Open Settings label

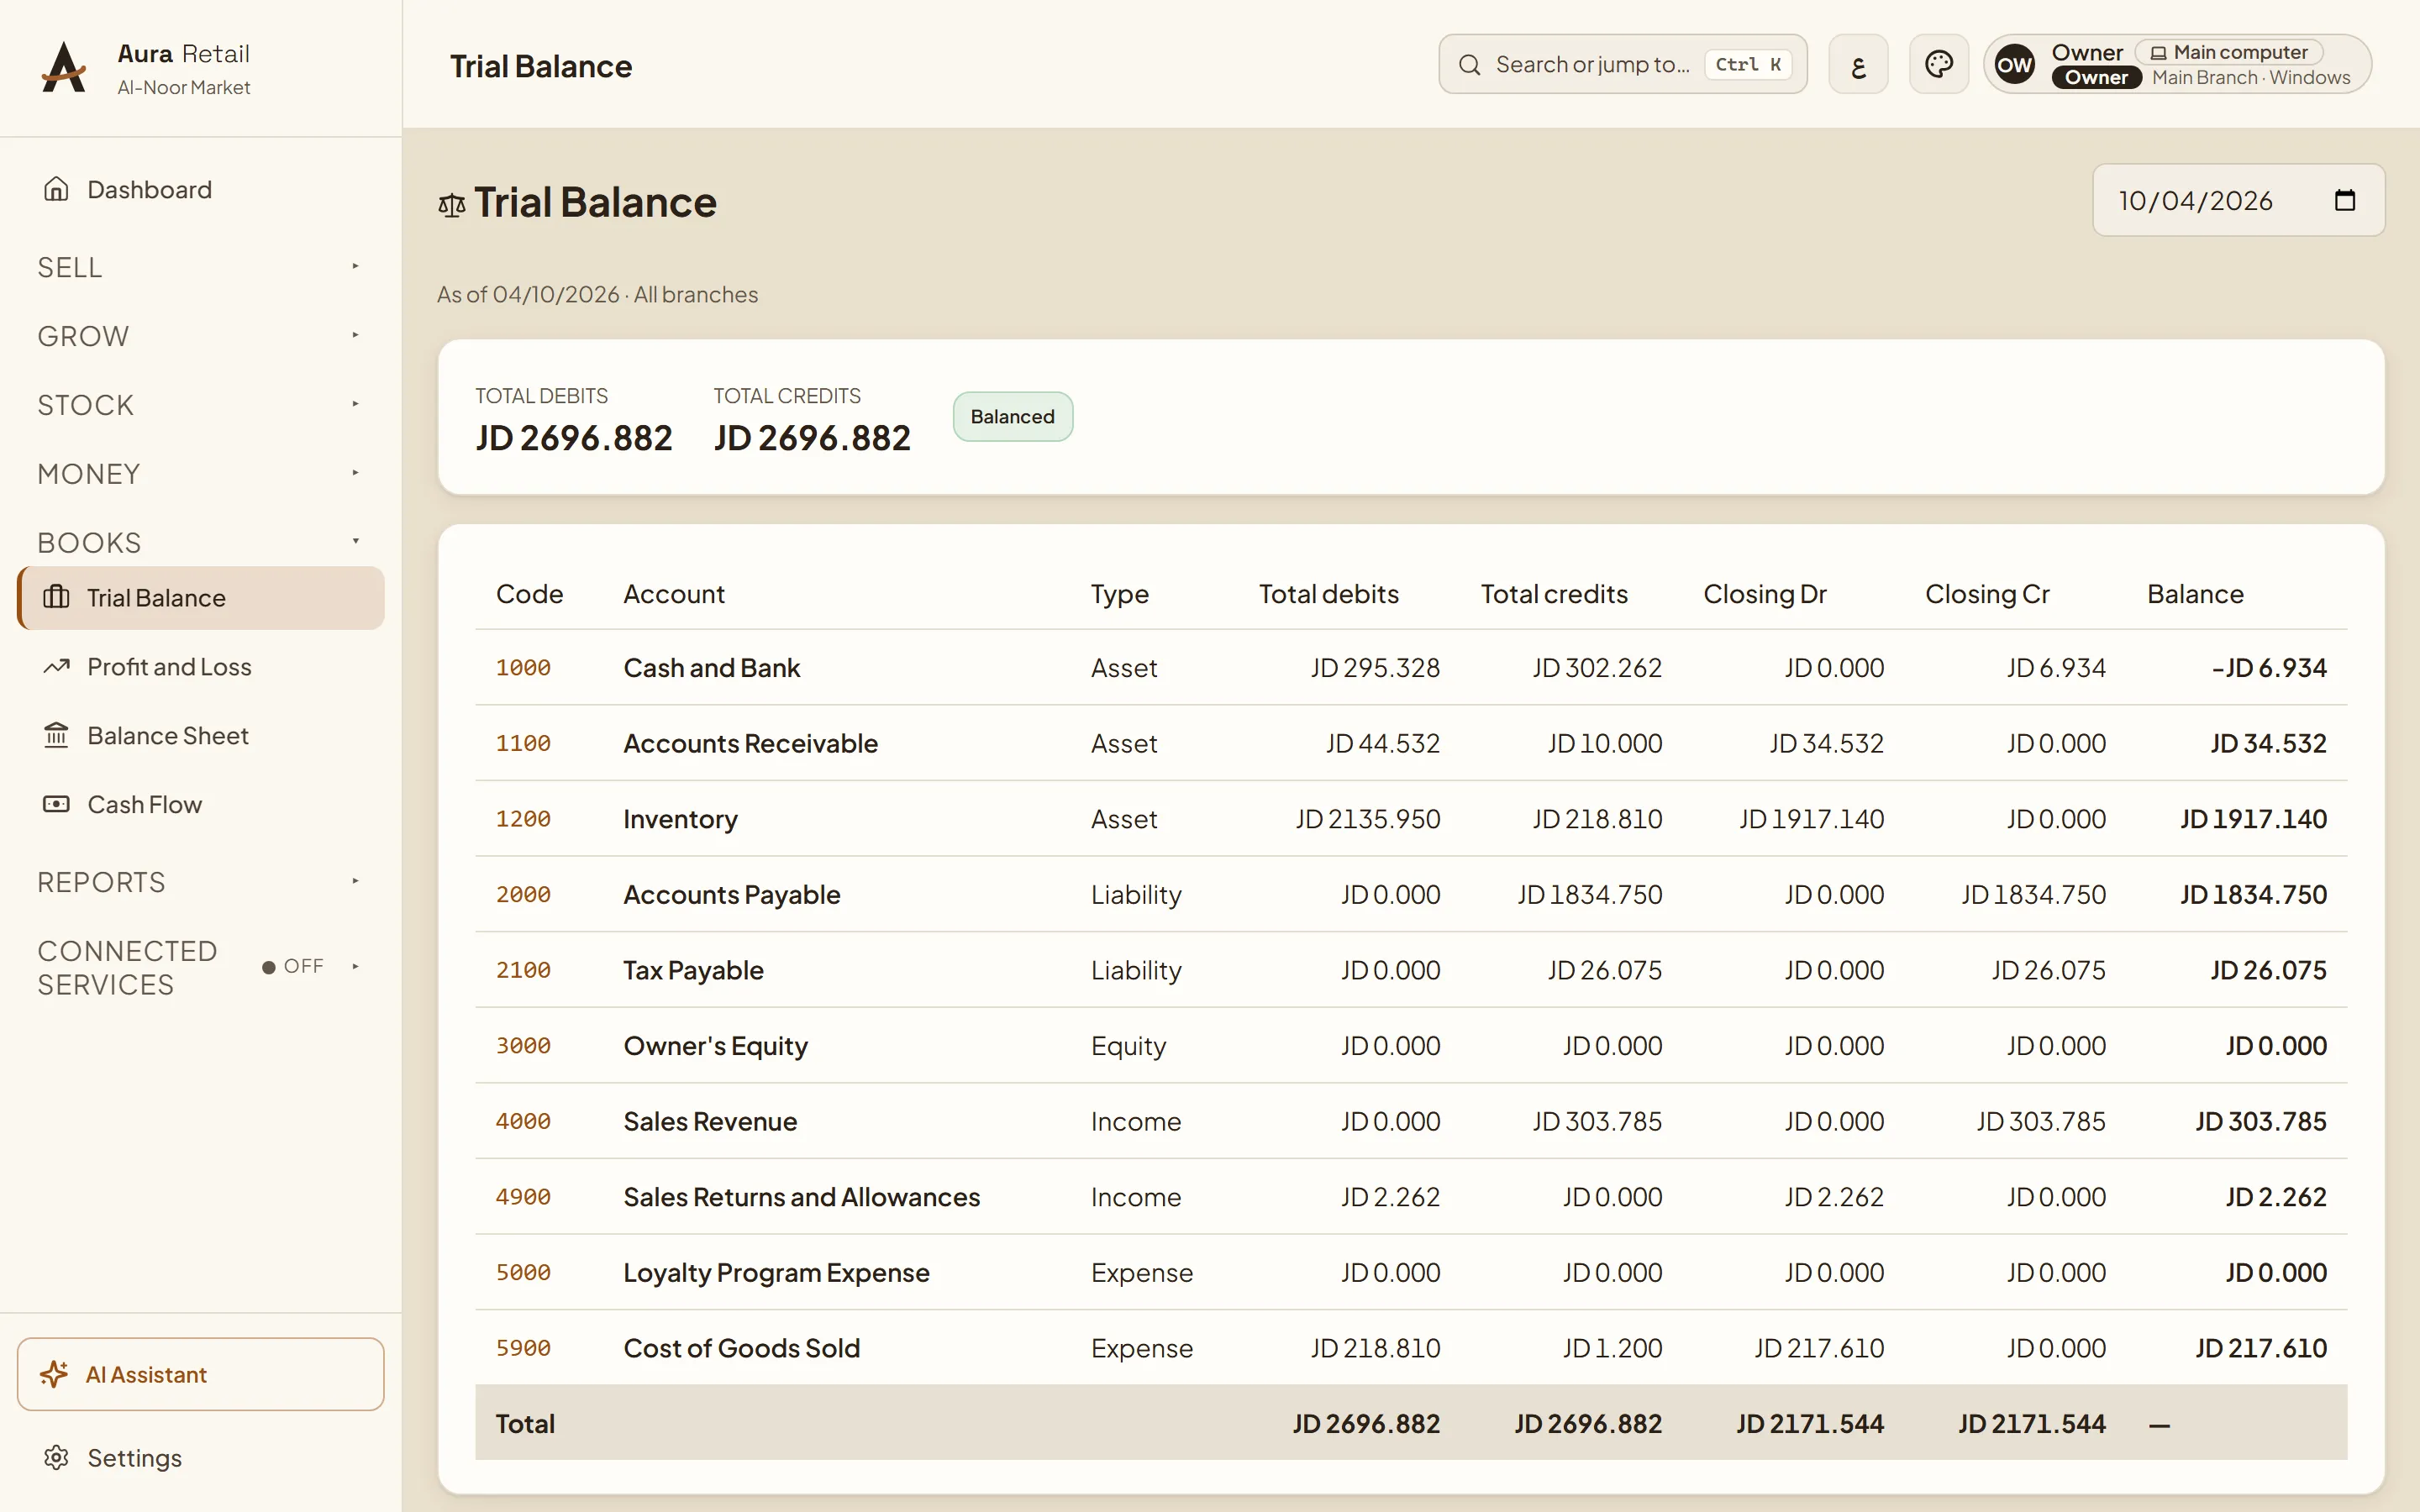(134, 1458)
